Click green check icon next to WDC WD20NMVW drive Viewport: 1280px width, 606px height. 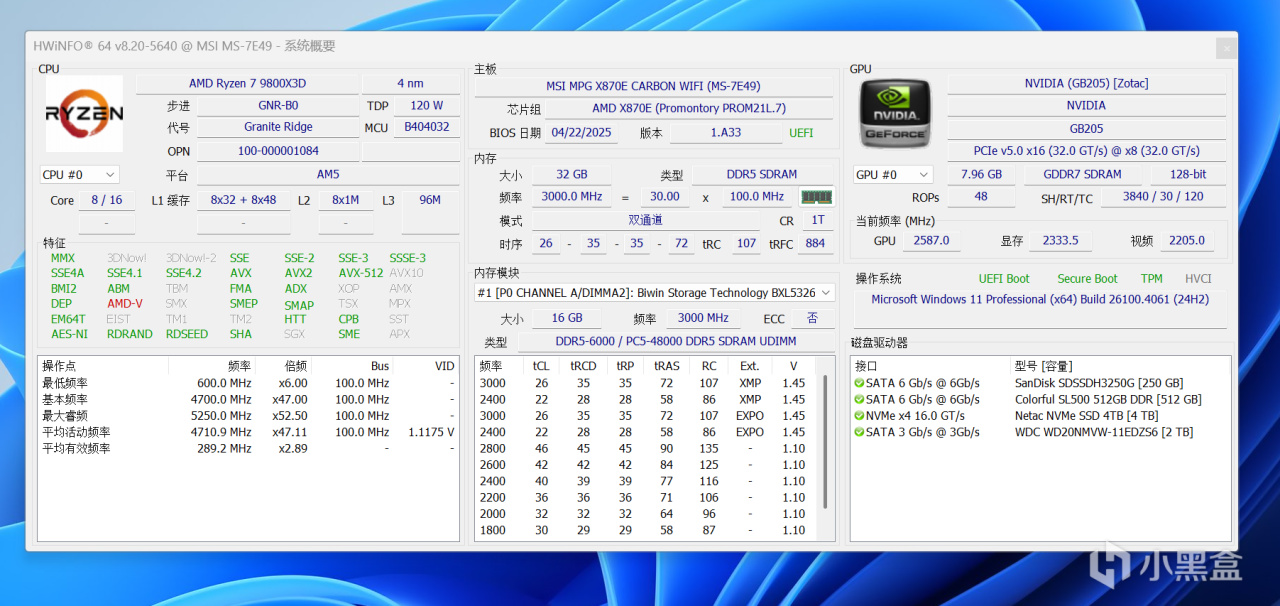858,432
